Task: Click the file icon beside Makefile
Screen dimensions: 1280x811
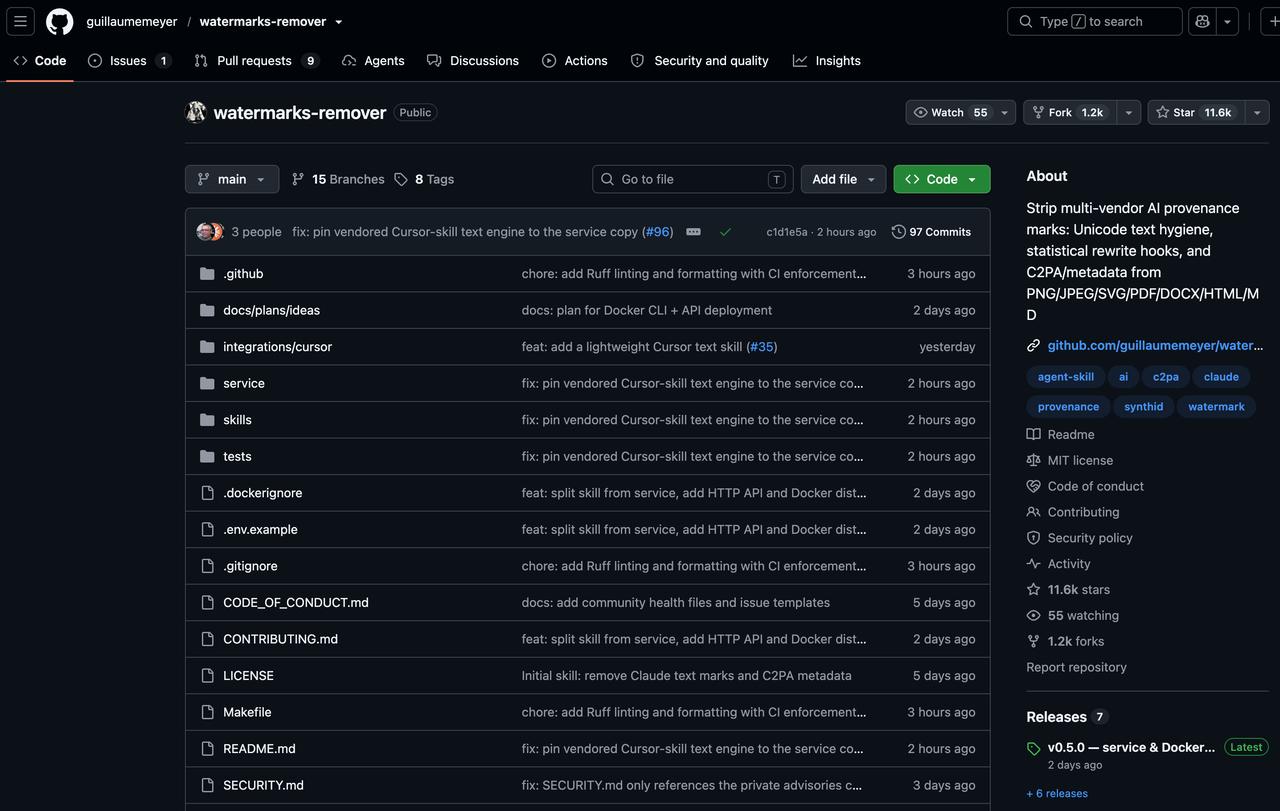Action: [207, 712]
